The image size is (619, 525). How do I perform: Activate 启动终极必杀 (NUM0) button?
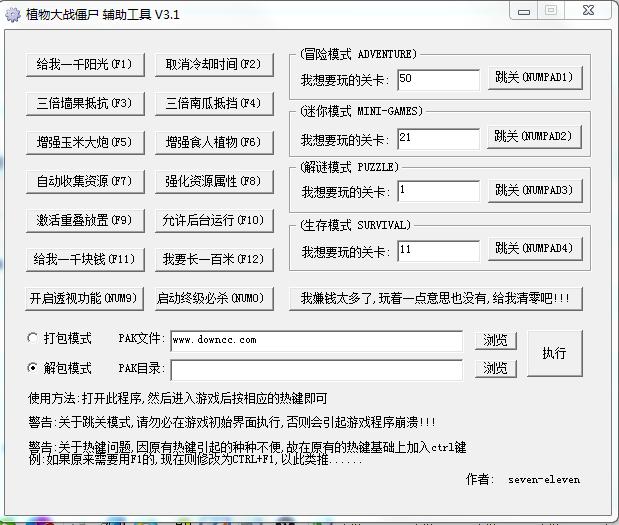(212, 298)
